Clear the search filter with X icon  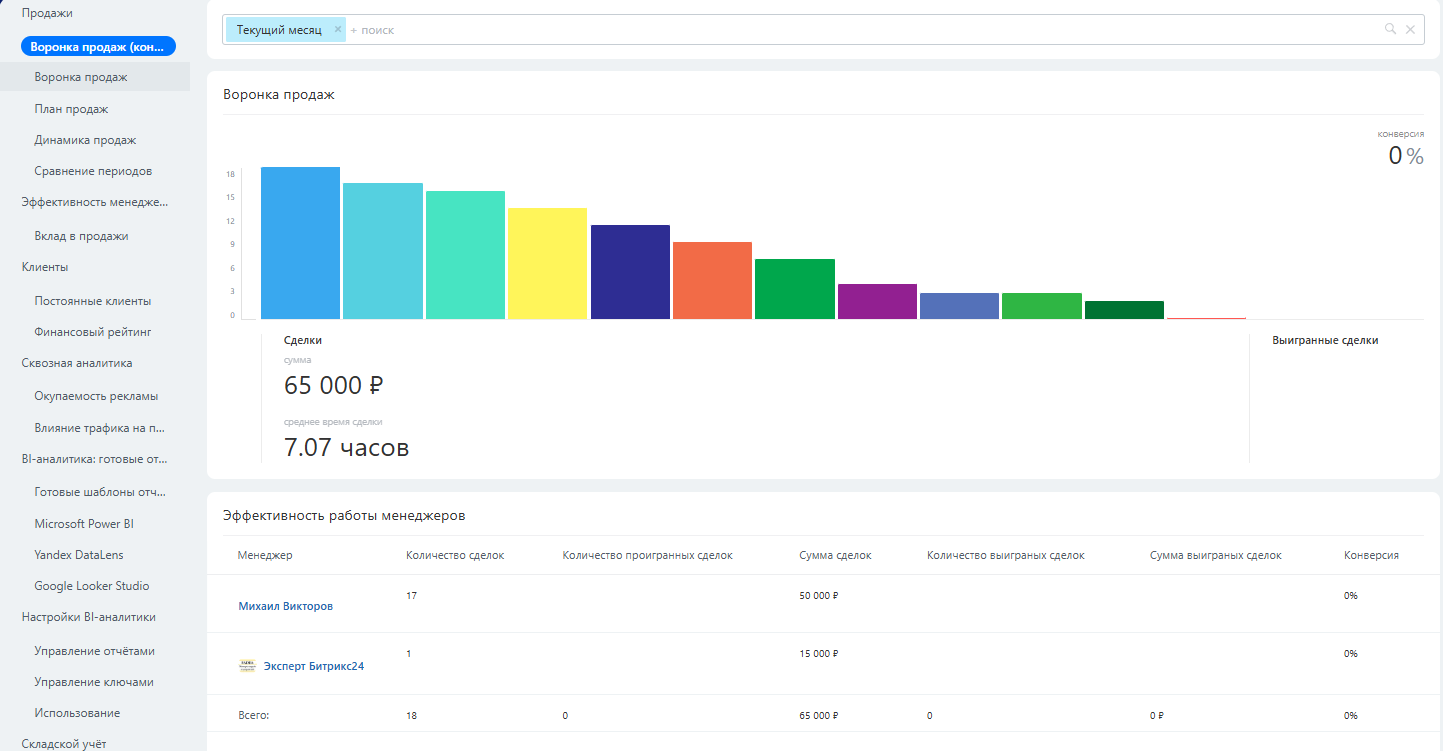click(1410, 30)
